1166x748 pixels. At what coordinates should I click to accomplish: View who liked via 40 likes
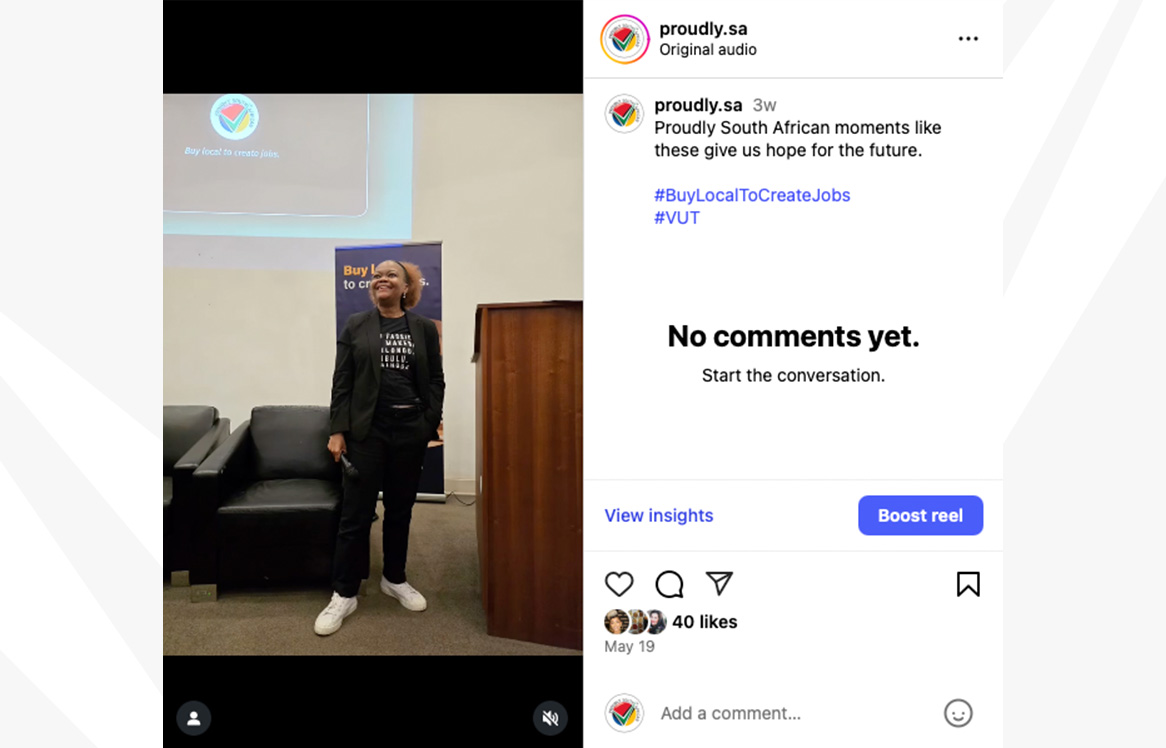point(704,622)
